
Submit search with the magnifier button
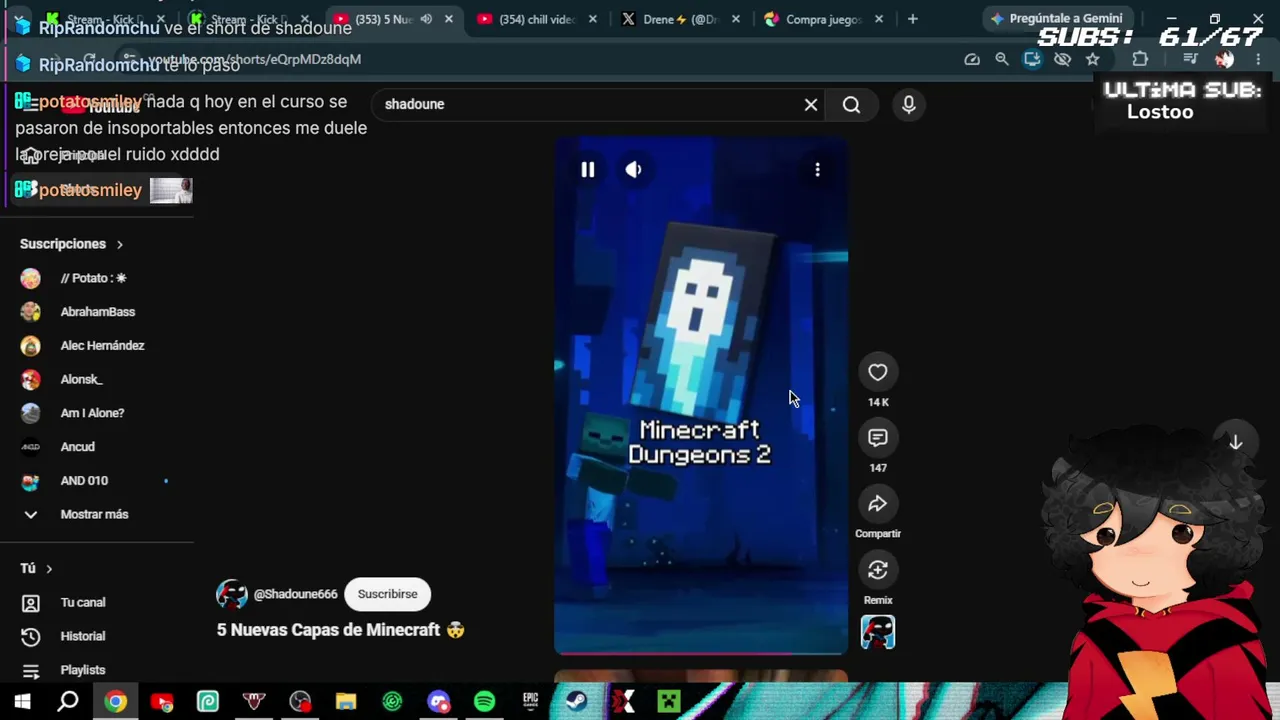(x=851, y=104)
